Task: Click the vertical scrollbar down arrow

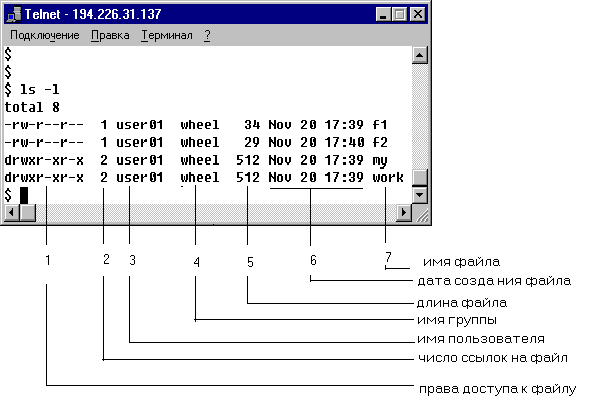Action: [419, 195]
